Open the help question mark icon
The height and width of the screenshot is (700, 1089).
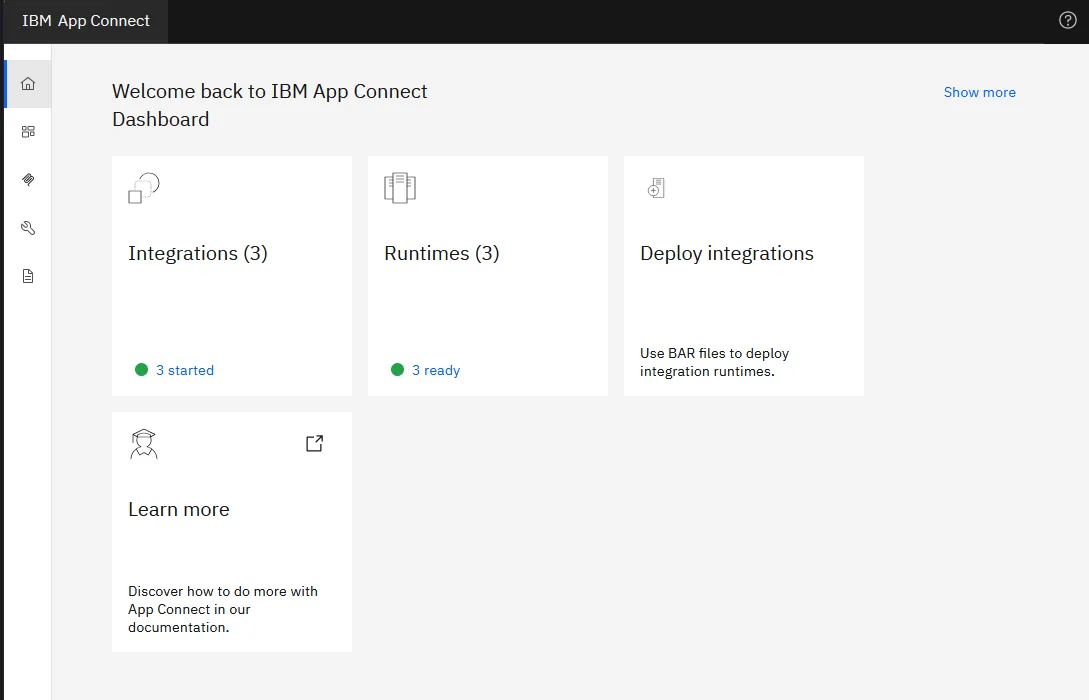[1067, 20]
